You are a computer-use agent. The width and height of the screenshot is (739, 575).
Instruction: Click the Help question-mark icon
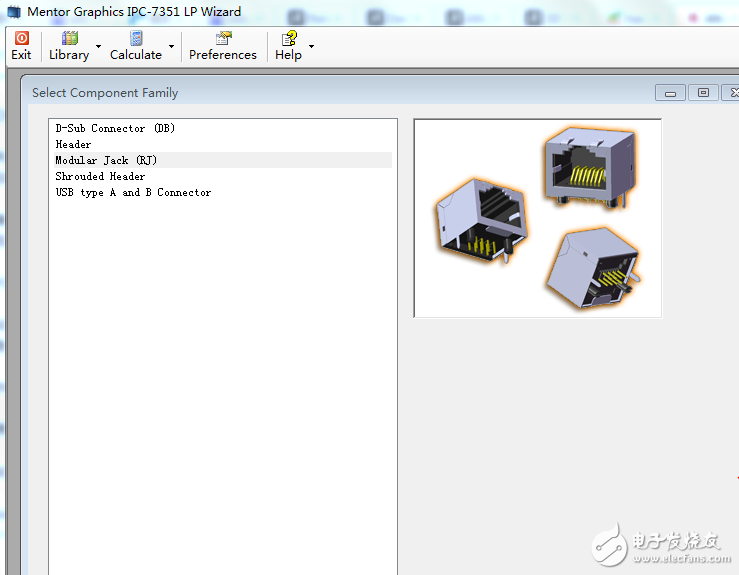pyautogui.click(x=289, y=38)
